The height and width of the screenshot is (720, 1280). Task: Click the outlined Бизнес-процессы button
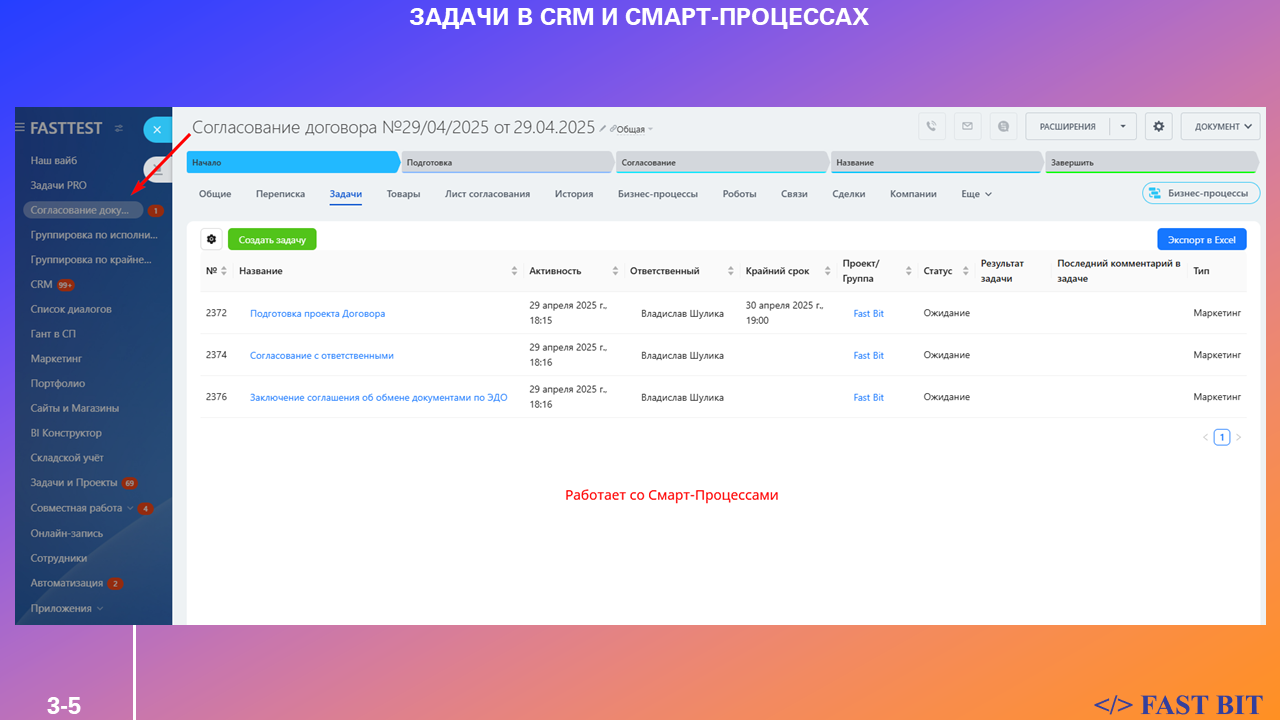pyautogui.click(x=1201, y=193)
